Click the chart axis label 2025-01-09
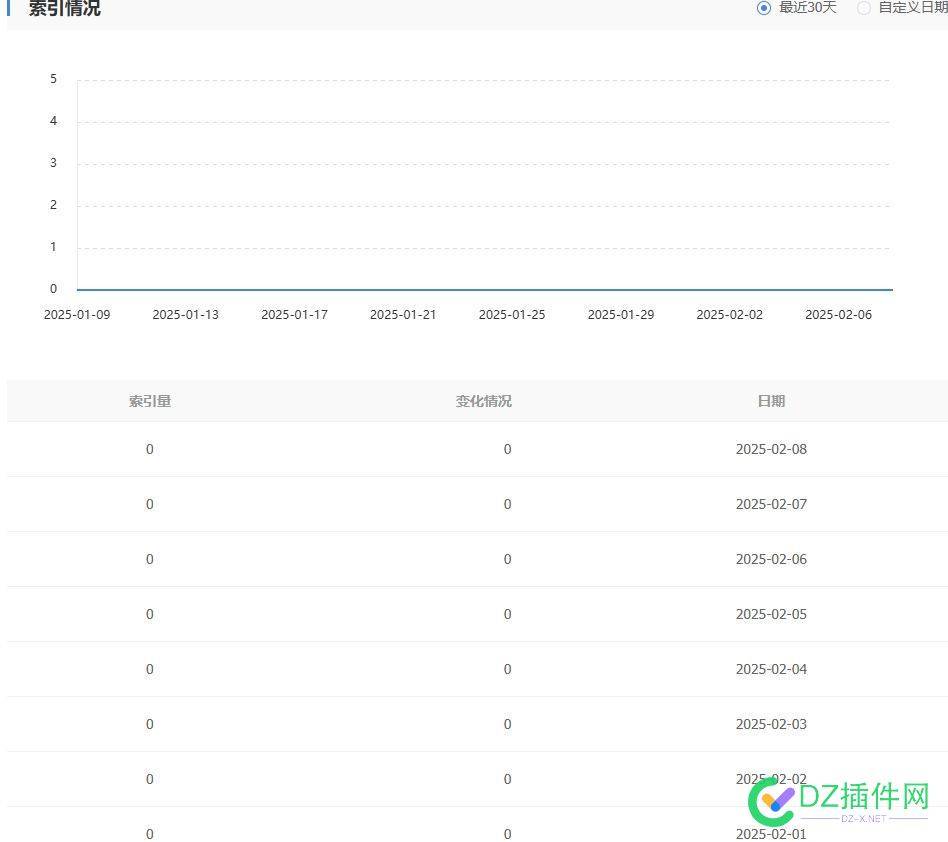The image size is (948, 842). (77, 314)
